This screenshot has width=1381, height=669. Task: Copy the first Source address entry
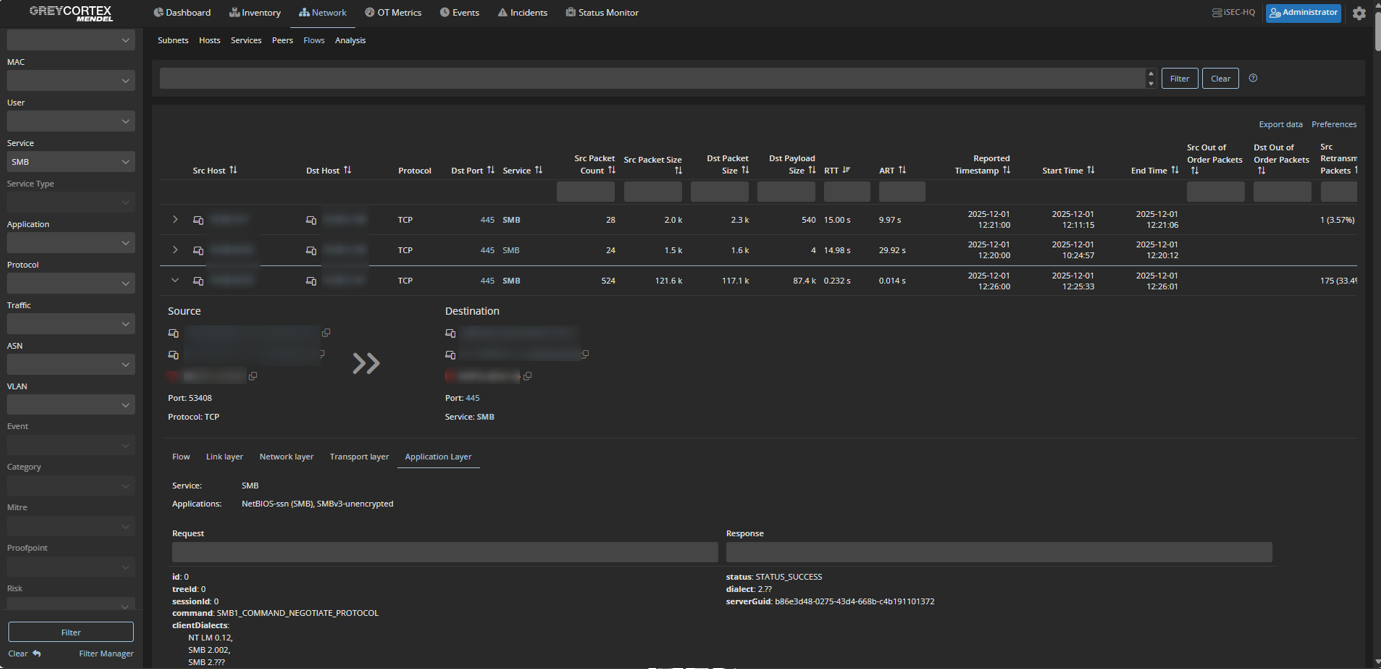tap(326, 333)
